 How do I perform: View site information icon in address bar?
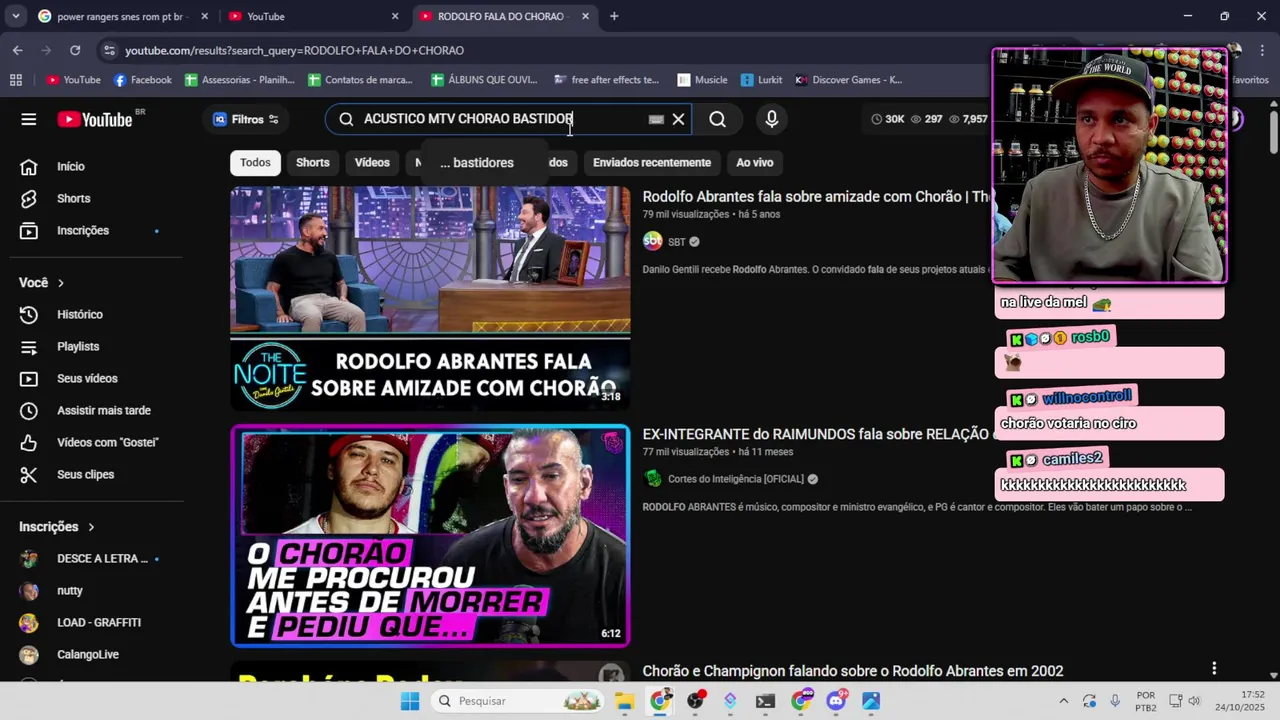[108, 50]
